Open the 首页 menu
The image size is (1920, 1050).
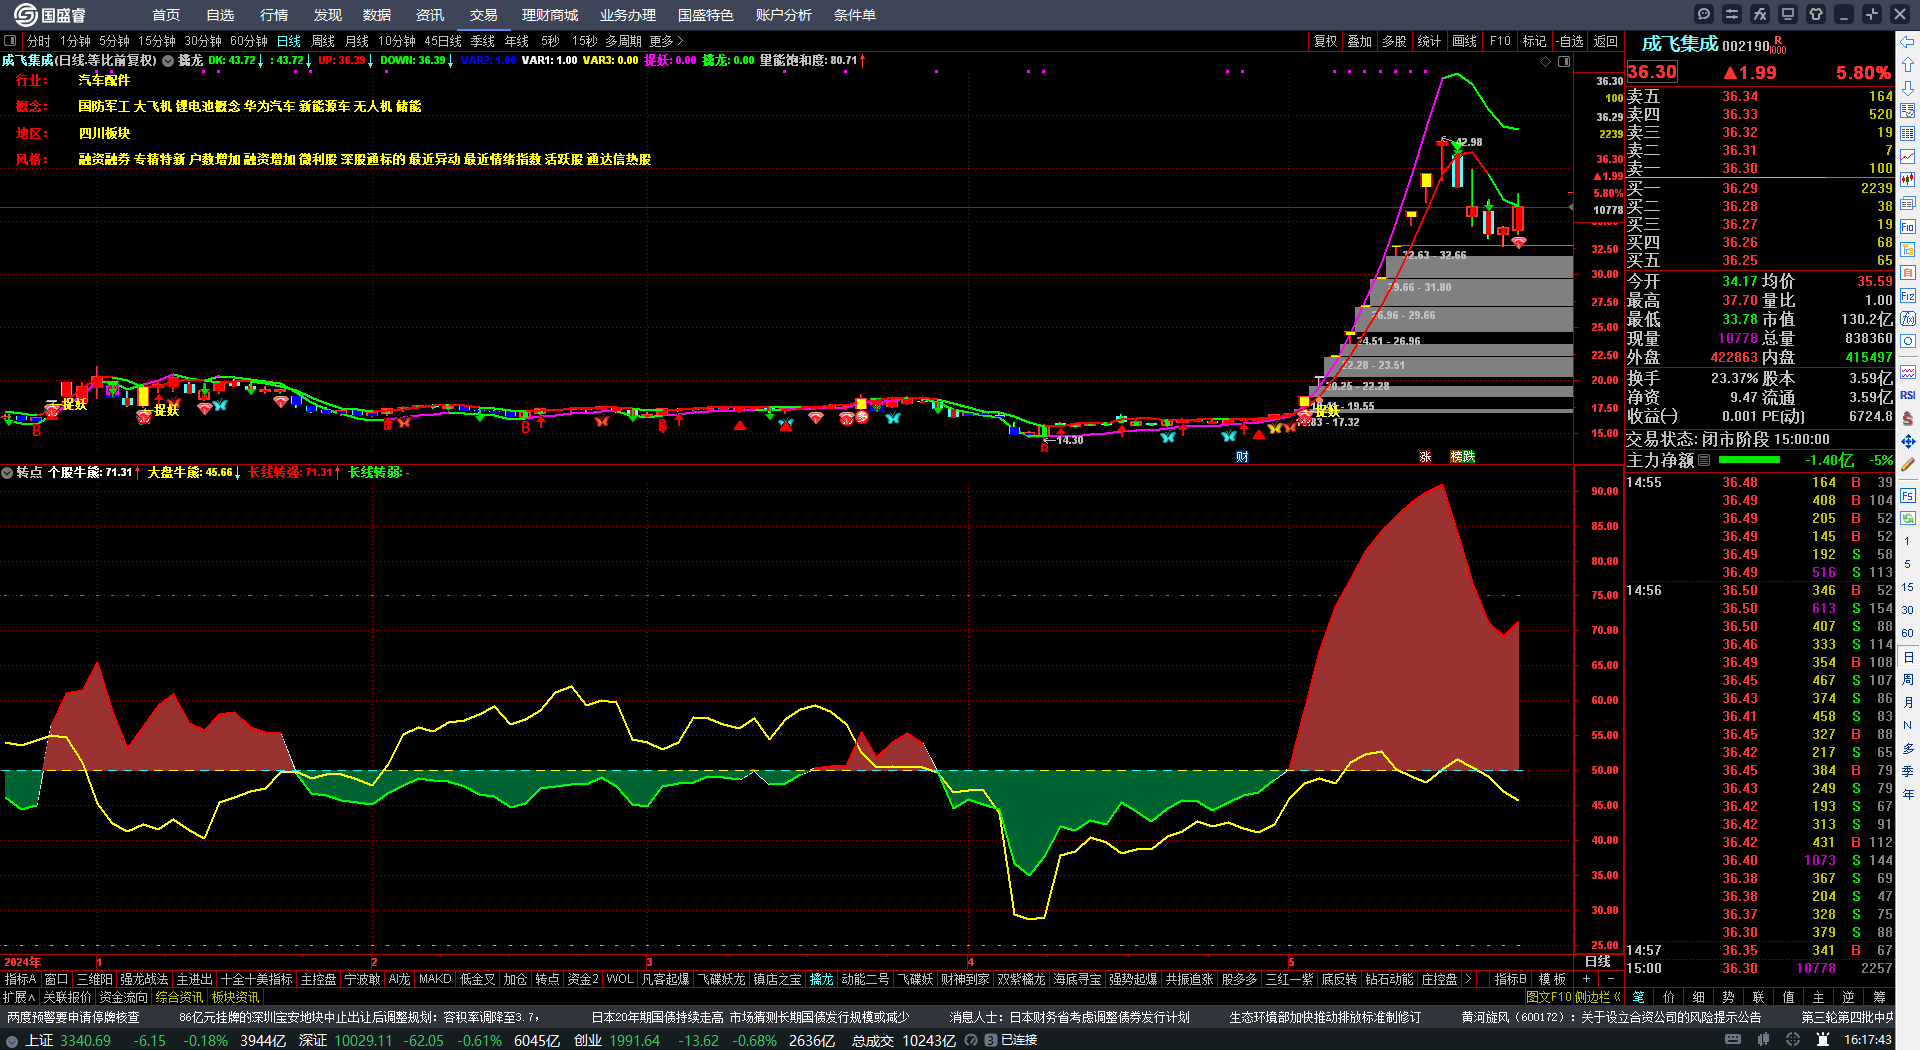(166, 15)
